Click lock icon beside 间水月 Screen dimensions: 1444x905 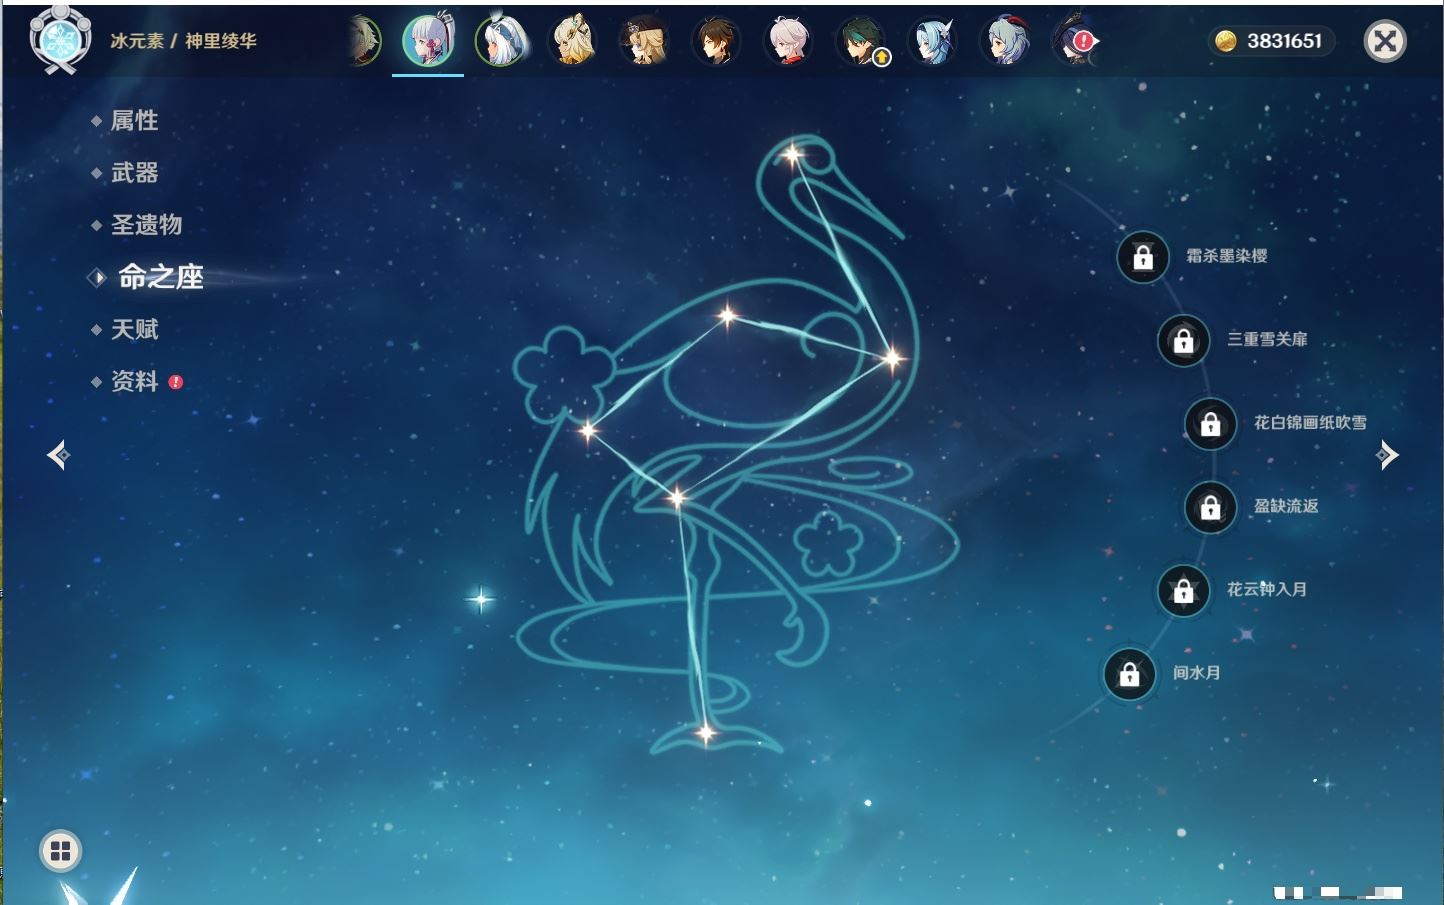click(1130, 674)
